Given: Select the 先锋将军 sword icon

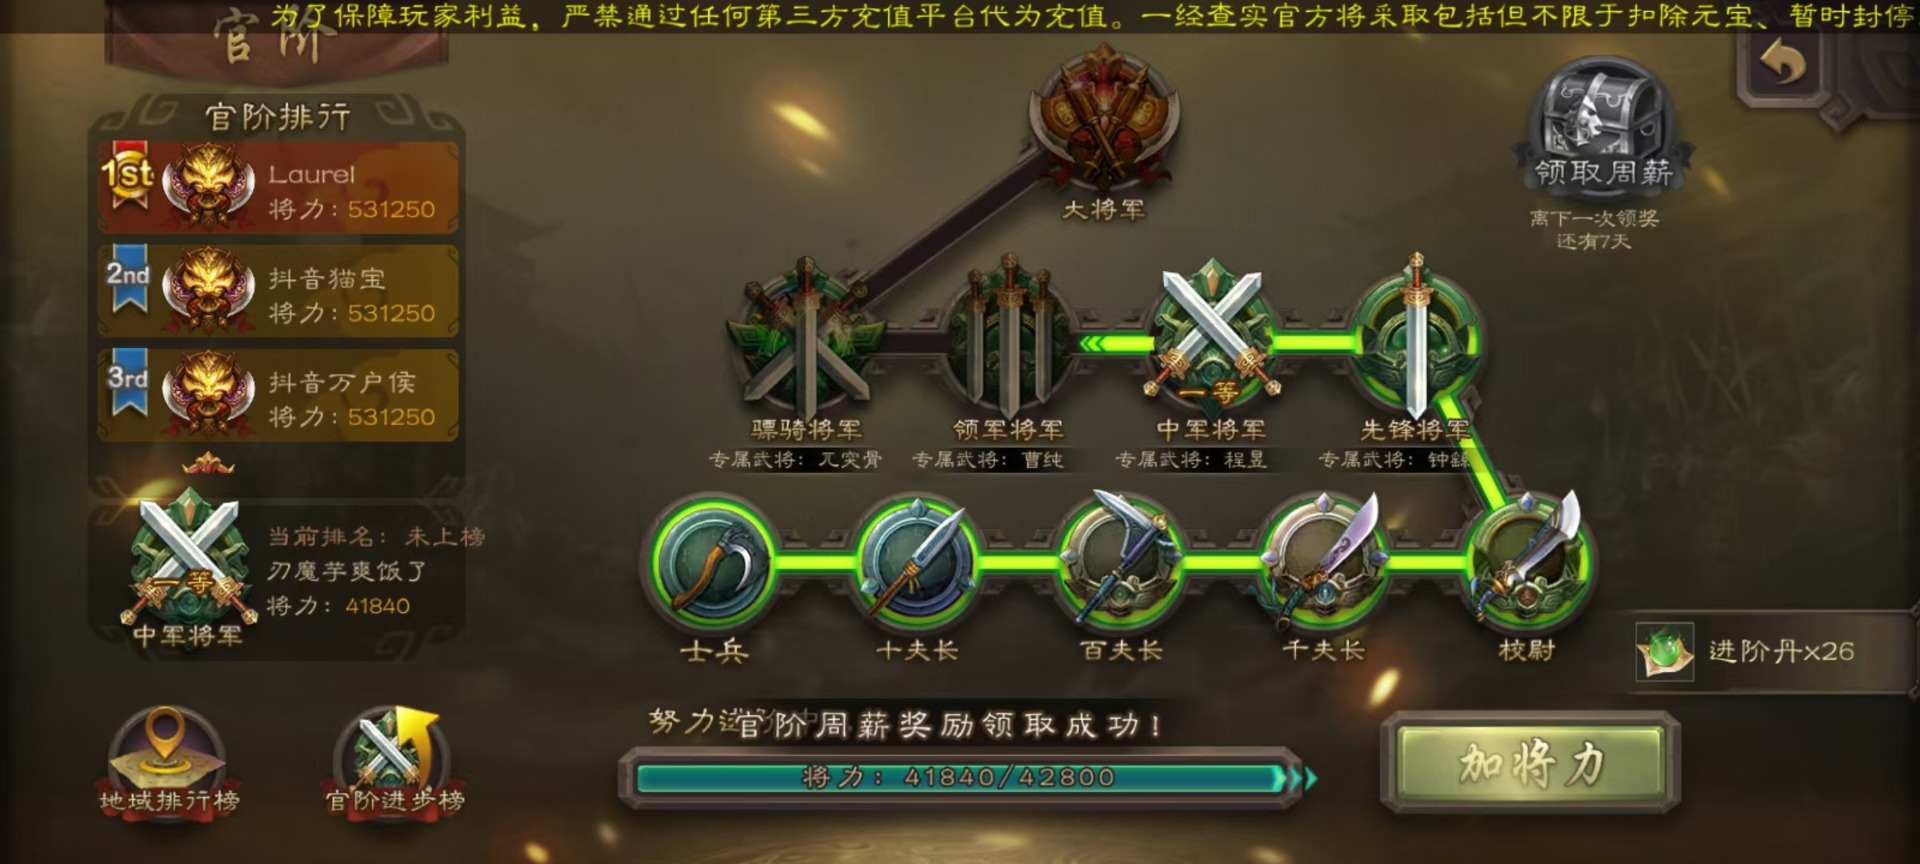Looking at the screenshot, I should pos(1415,338).
